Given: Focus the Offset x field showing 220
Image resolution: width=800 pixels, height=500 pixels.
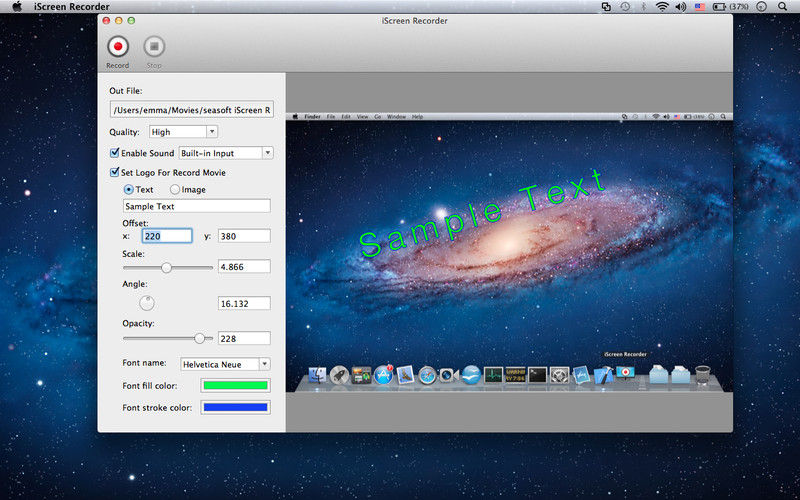Looking at the screenshot, I should (167, 236).
